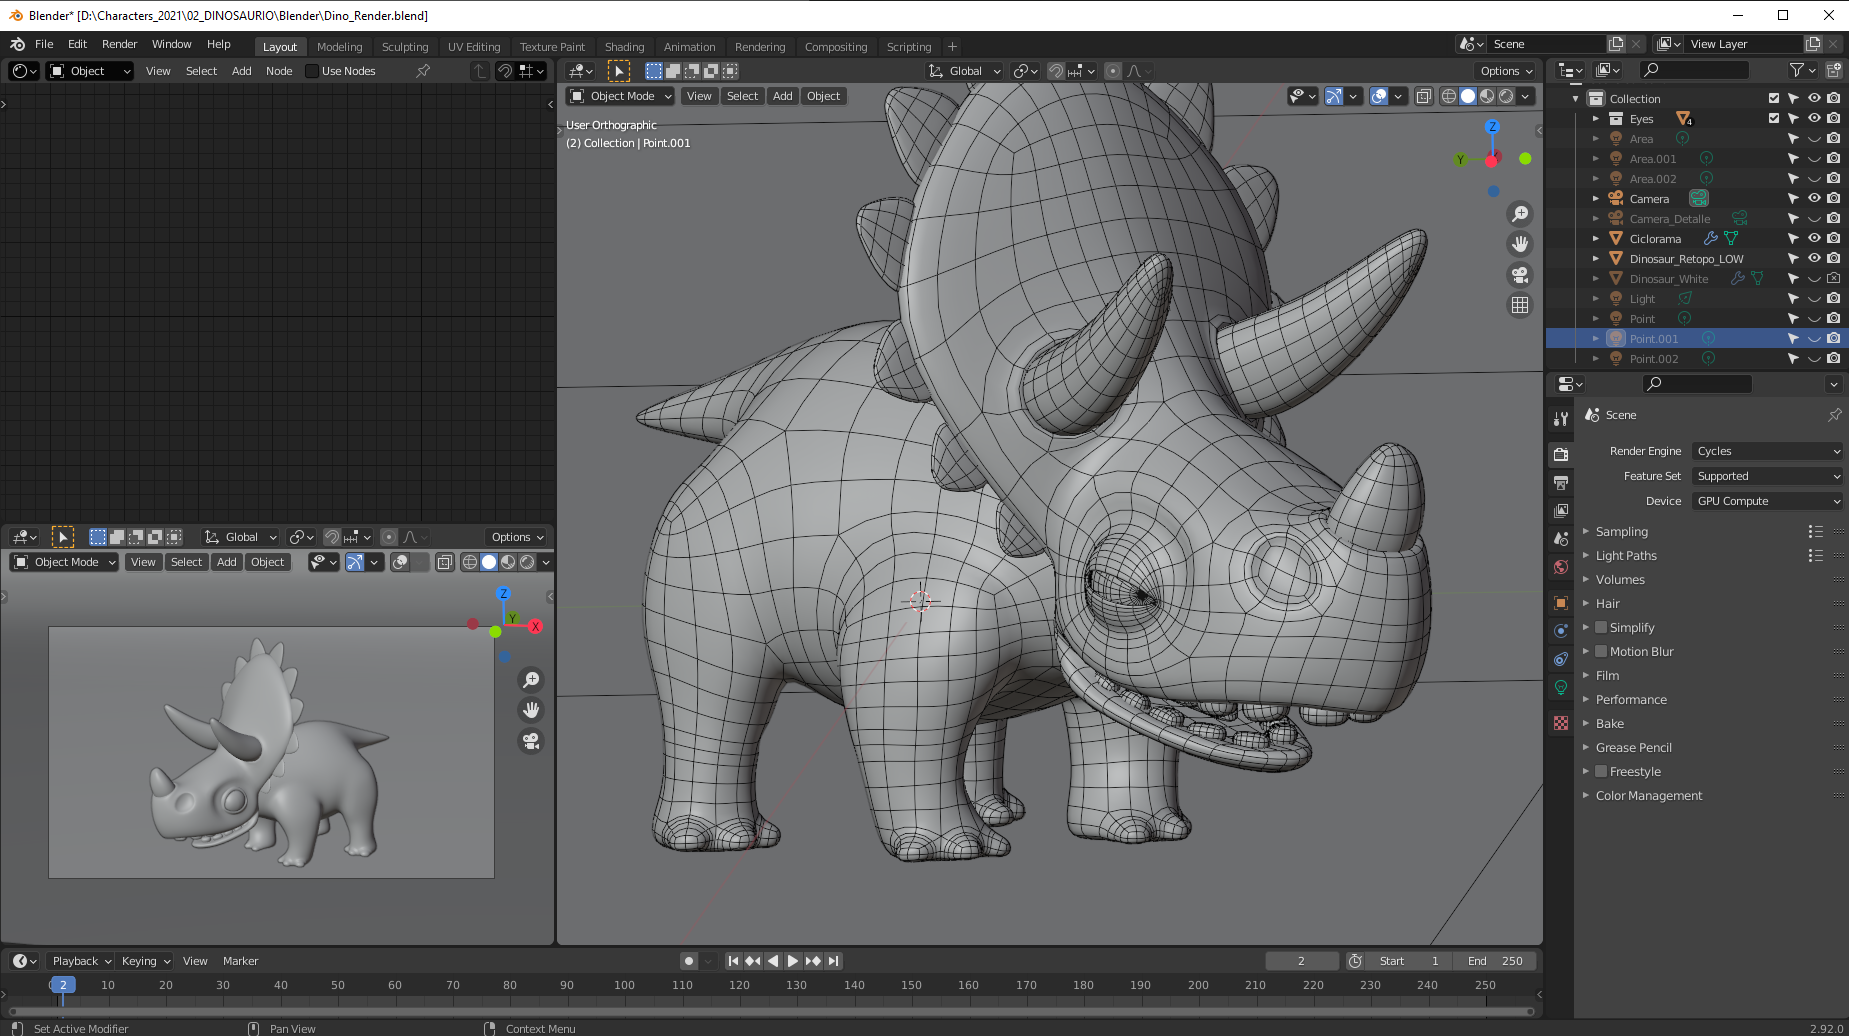Open the Output properties tab icon

[1561, 483]
